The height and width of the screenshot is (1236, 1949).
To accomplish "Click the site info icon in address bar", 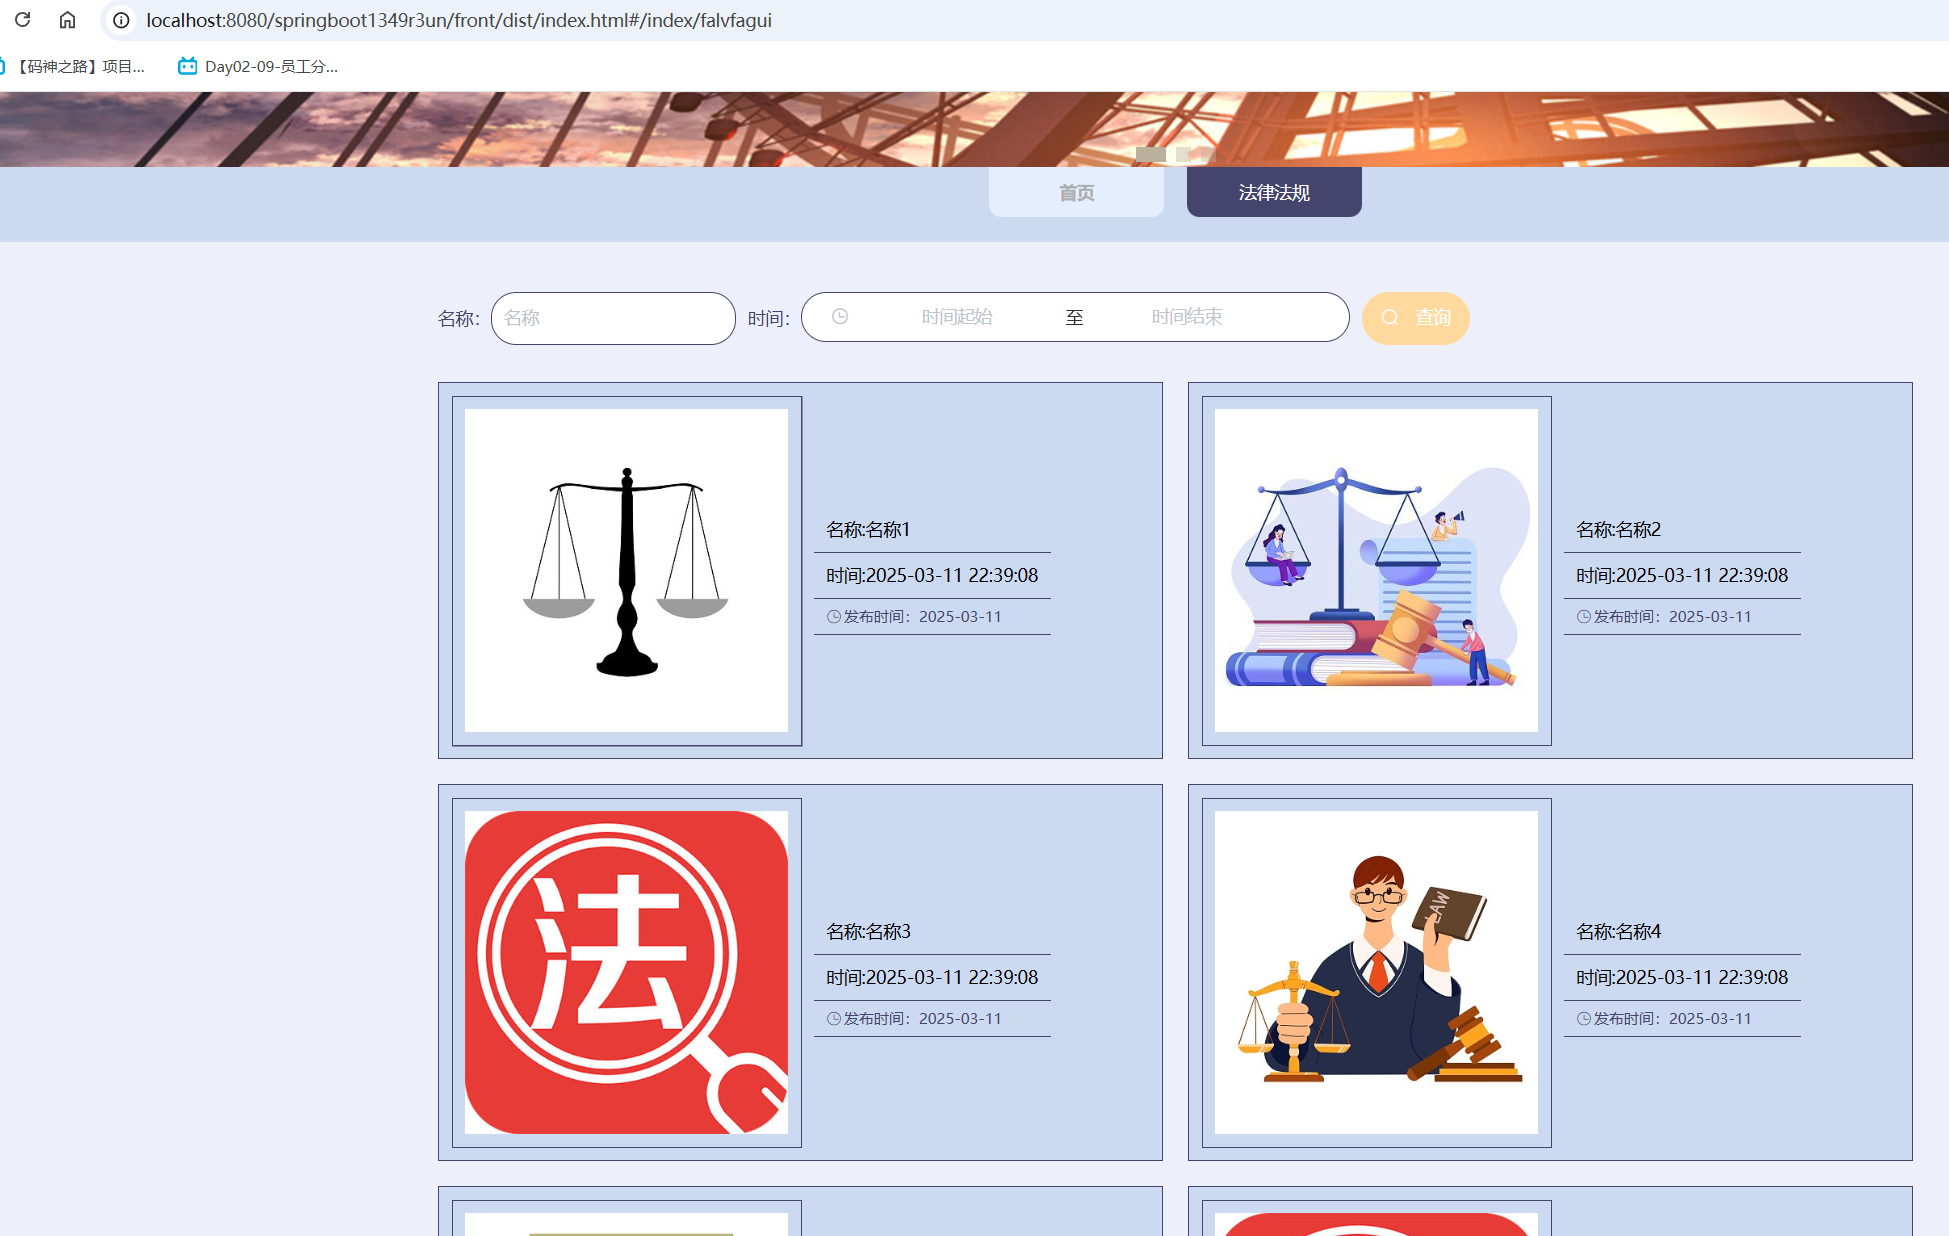I will tap(121, 20).
